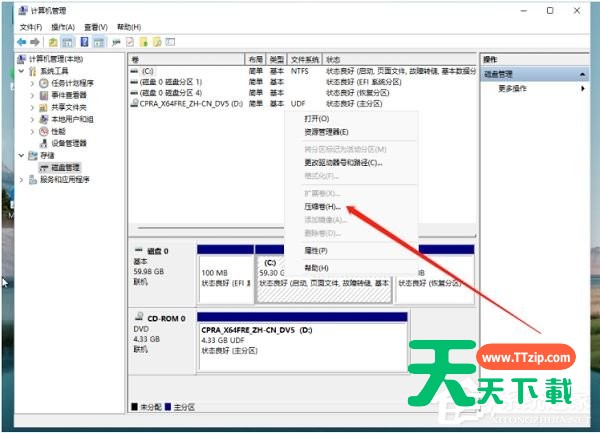
Task: Click the plug connection icon in the toolbar
Action: coord(116,42)
